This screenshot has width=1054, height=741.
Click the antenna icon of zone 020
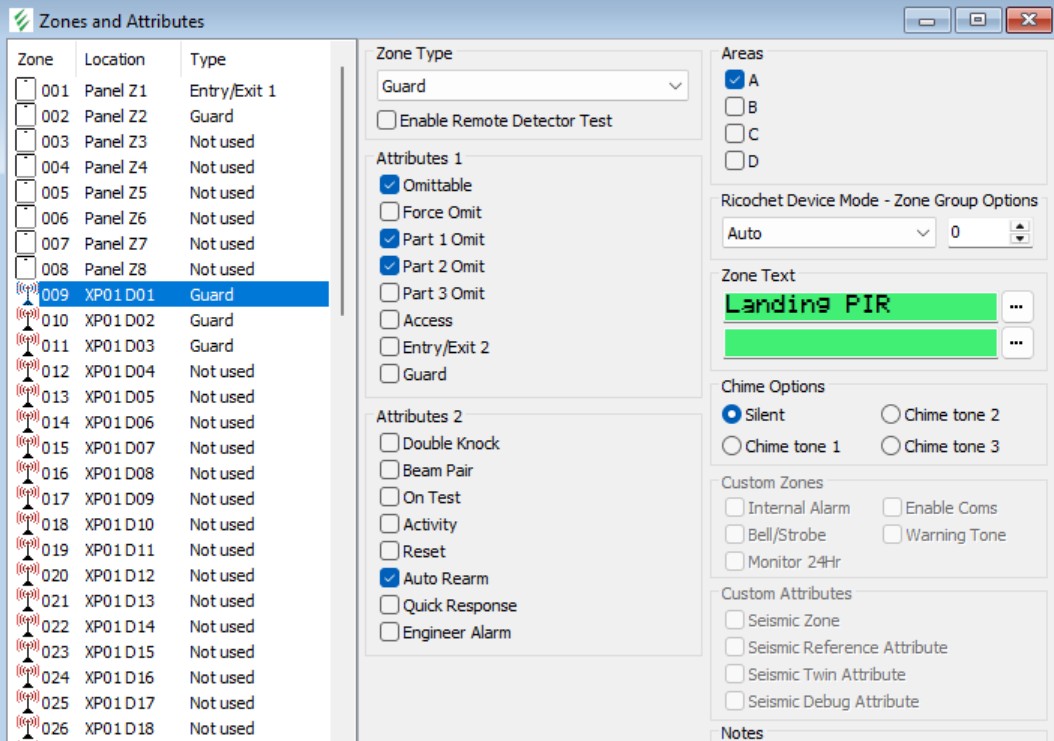(x=27, y=576)
